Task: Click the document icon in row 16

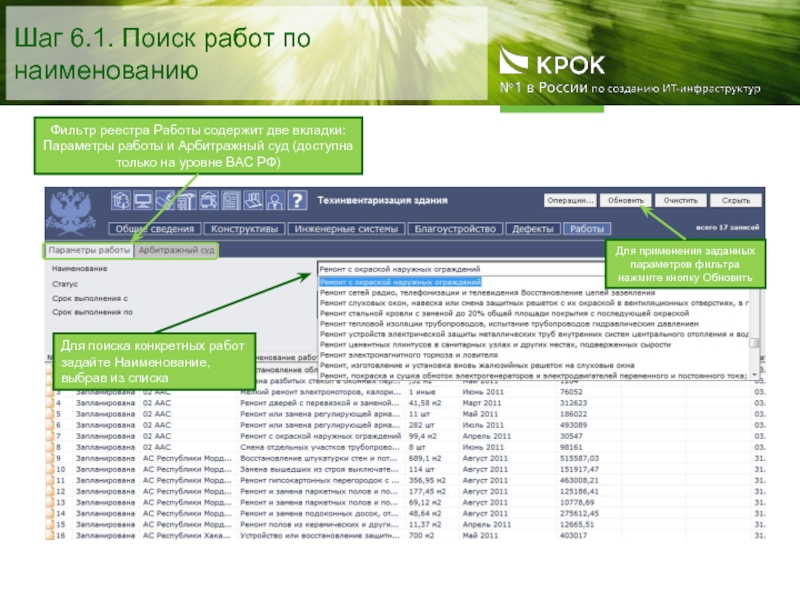Action: coord(50,535)
